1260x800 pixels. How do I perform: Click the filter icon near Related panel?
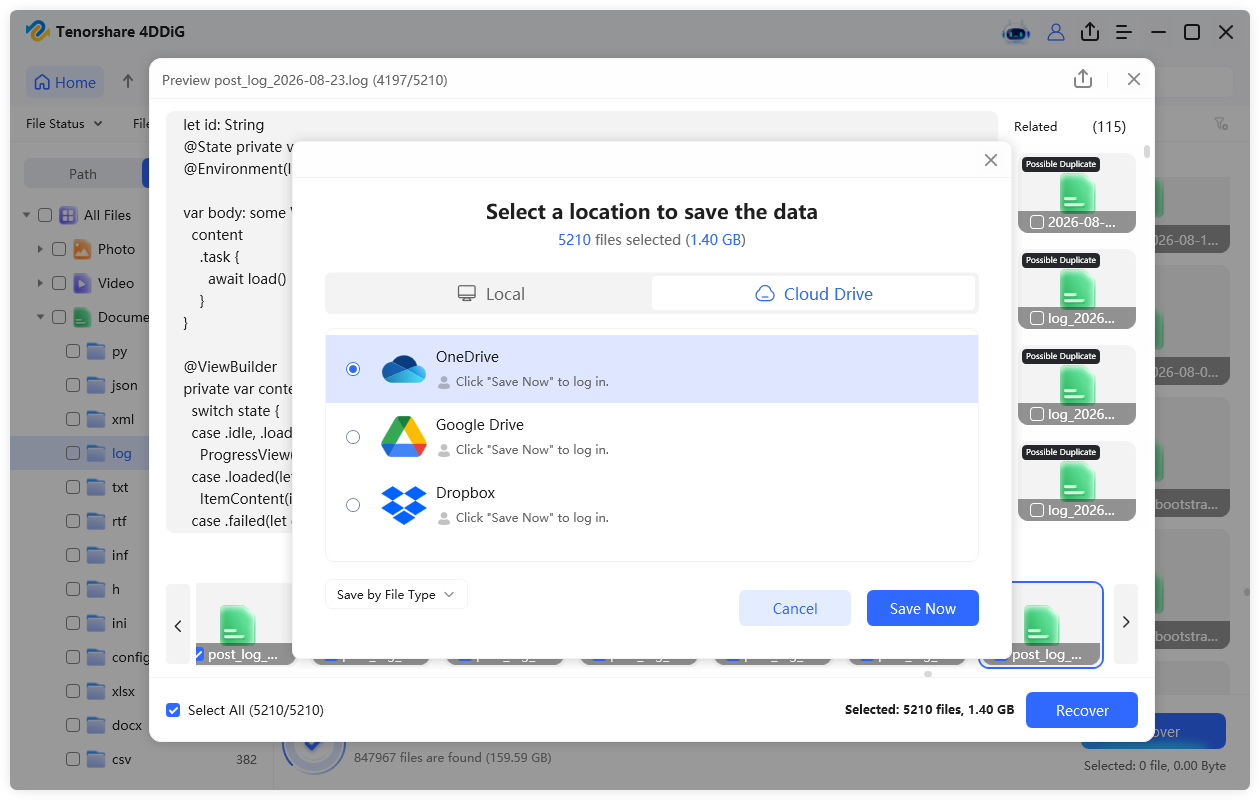[1221, 124]
